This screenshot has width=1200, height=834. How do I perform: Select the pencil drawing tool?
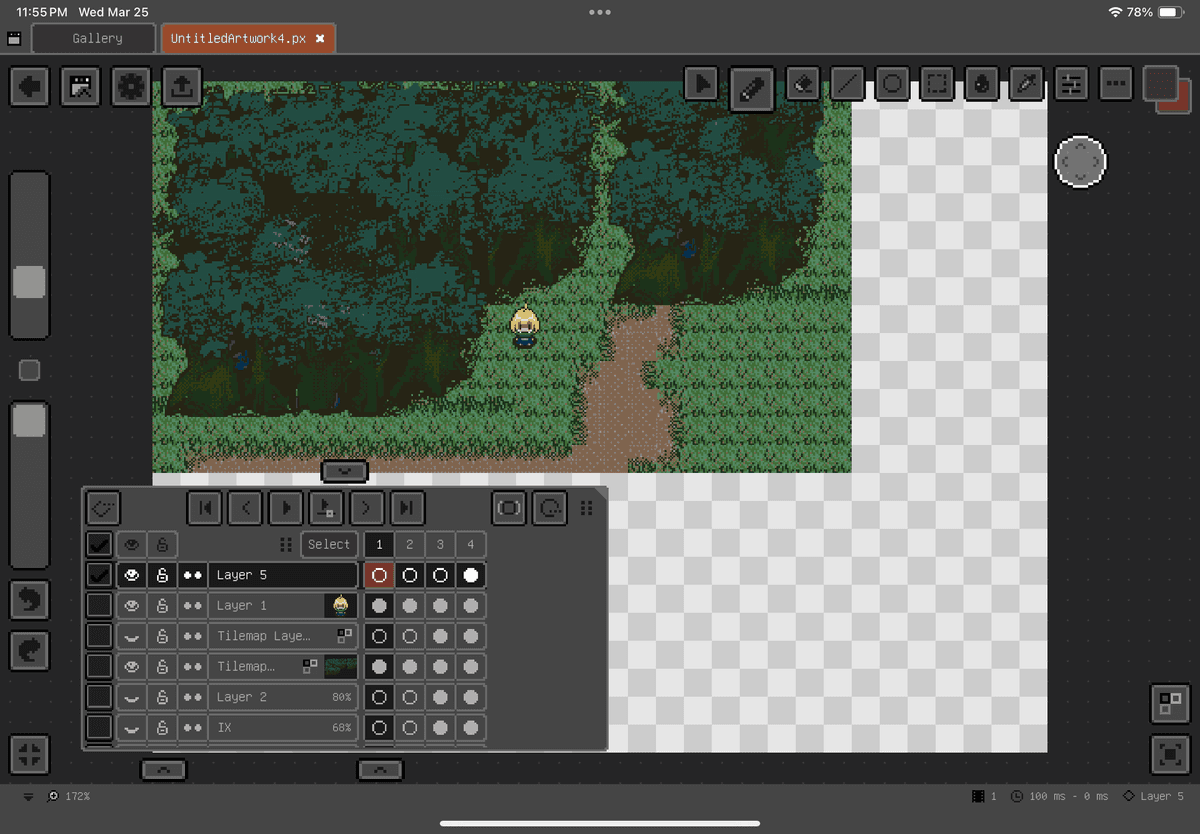click(x=752, y=86)
